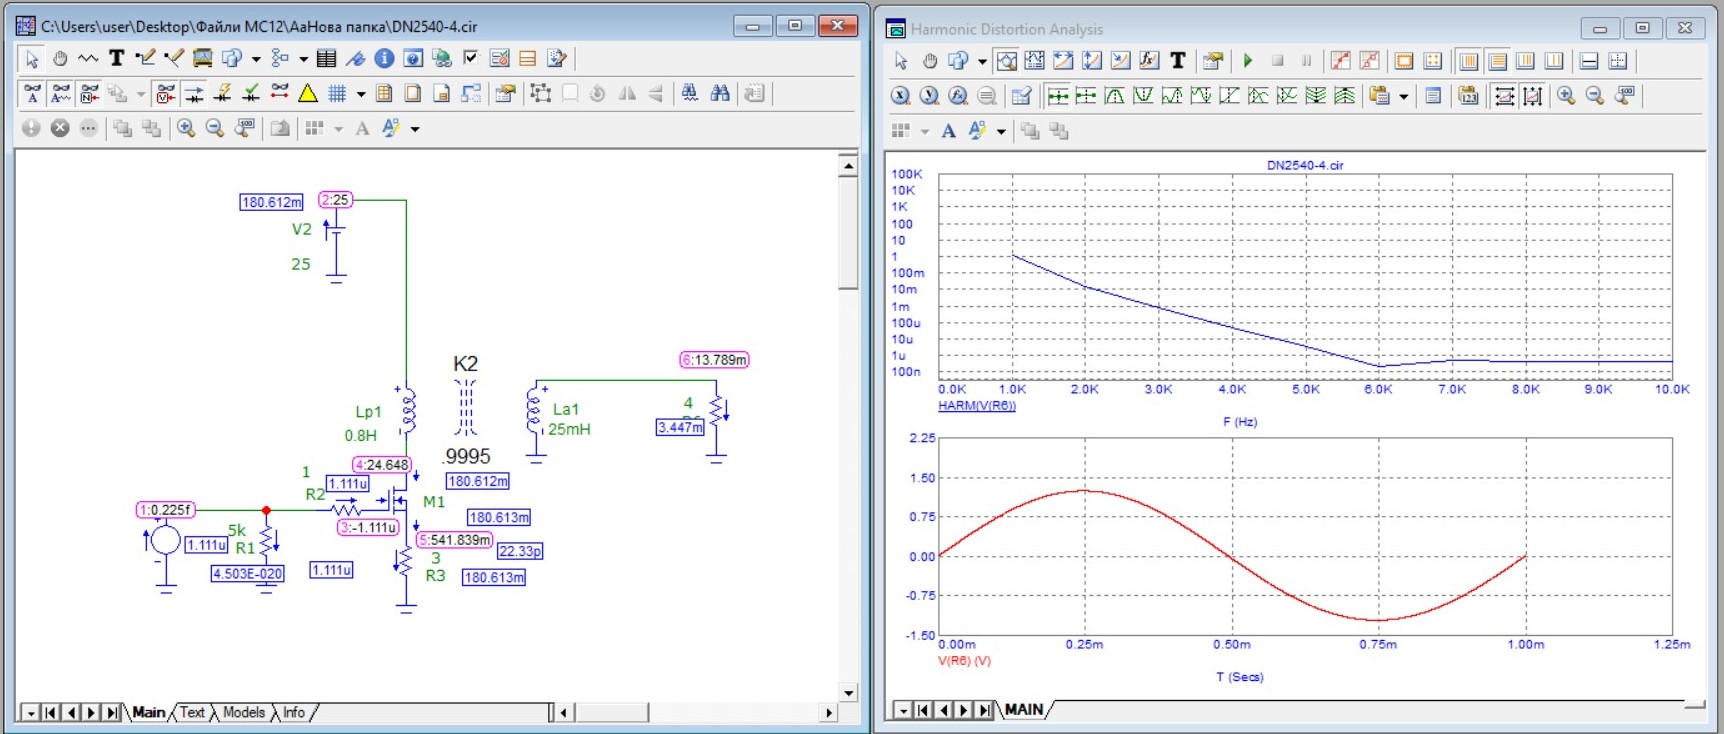Expand the dropdown arrow next to the clipboard icon

click(x=1404, y=97)
